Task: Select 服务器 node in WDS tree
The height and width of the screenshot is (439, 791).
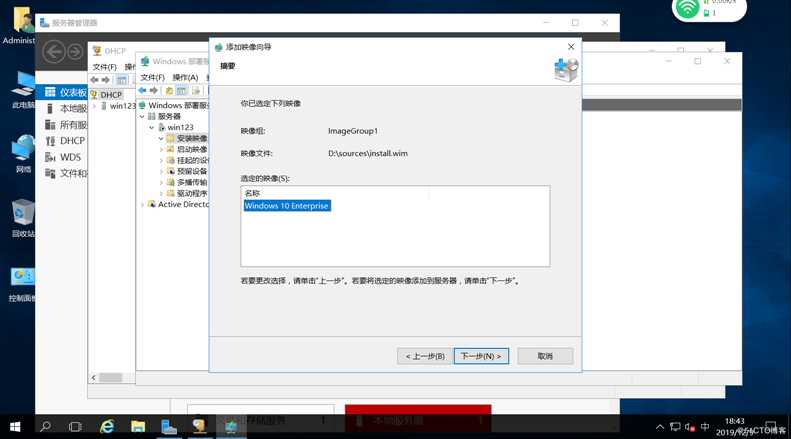Action: (169, 117)
